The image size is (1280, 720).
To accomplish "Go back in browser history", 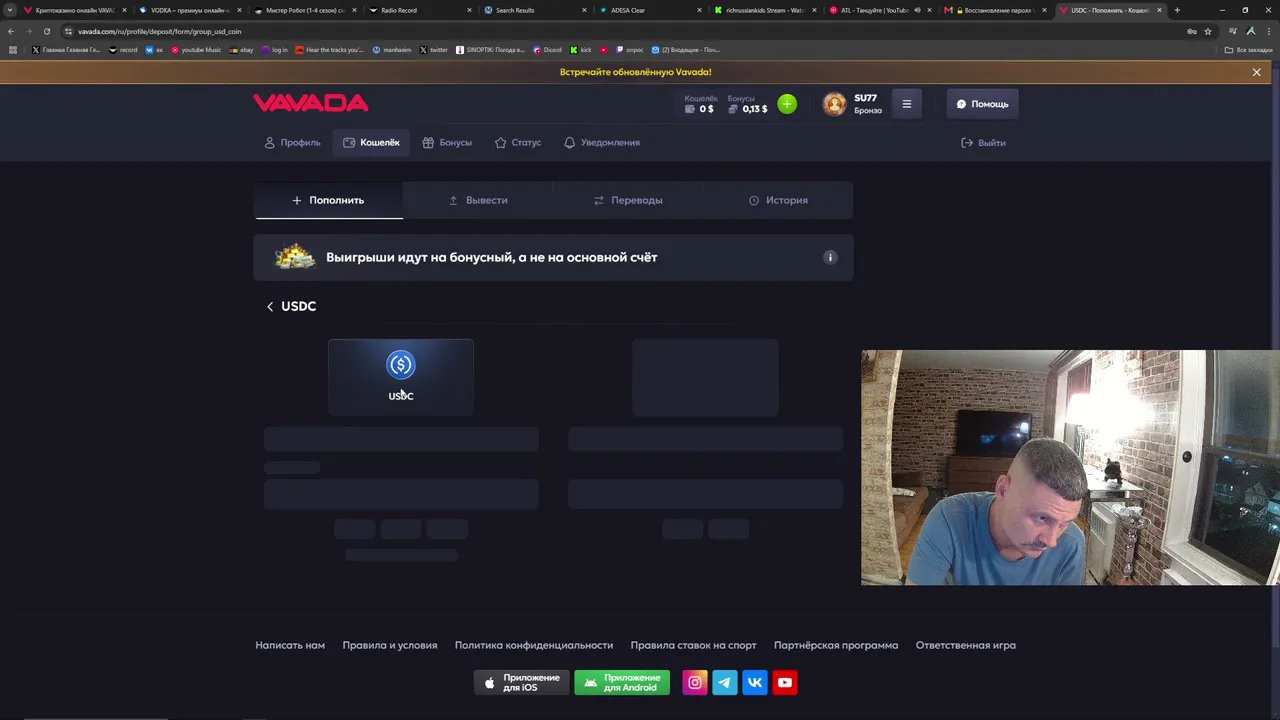I will [11, 31].
